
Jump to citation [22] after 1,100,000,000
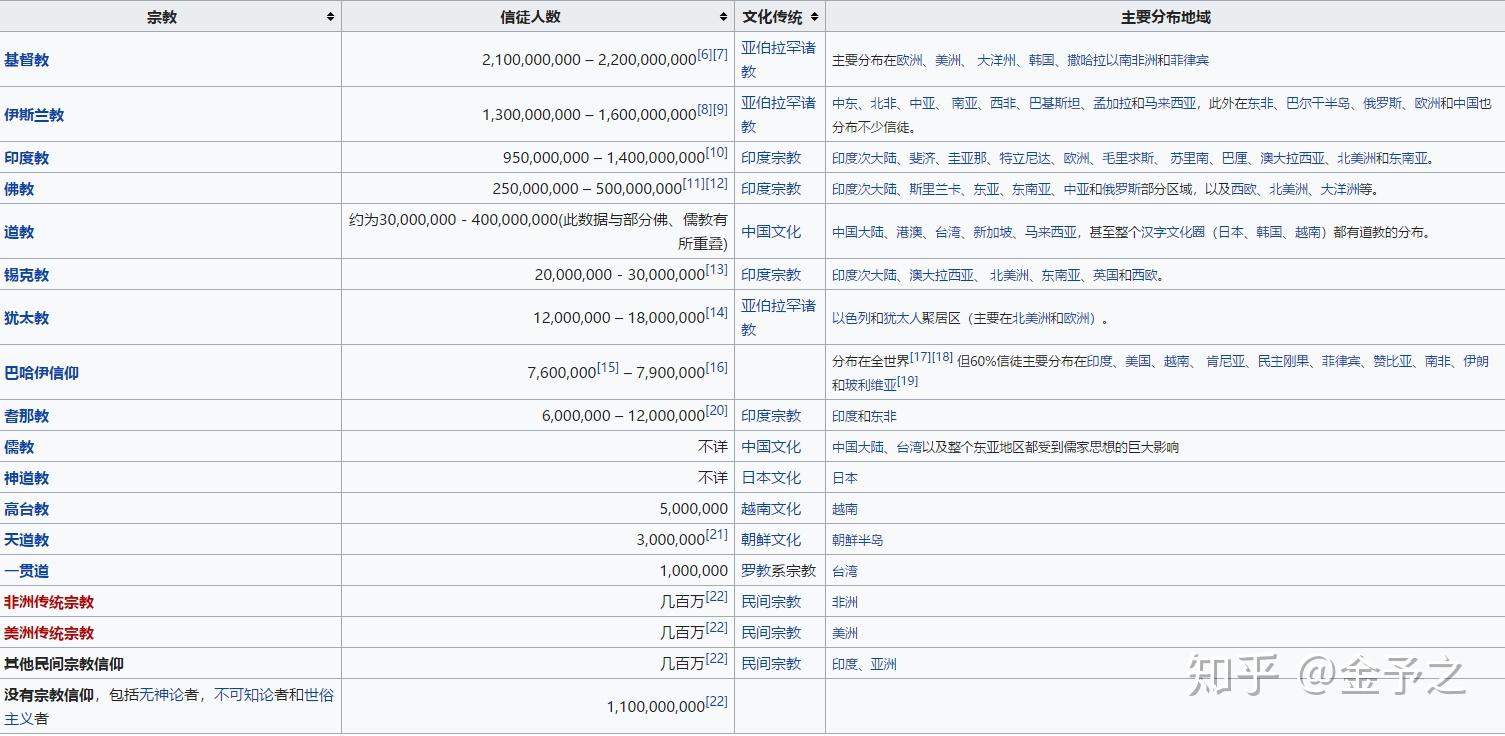[x=717, y=701]
